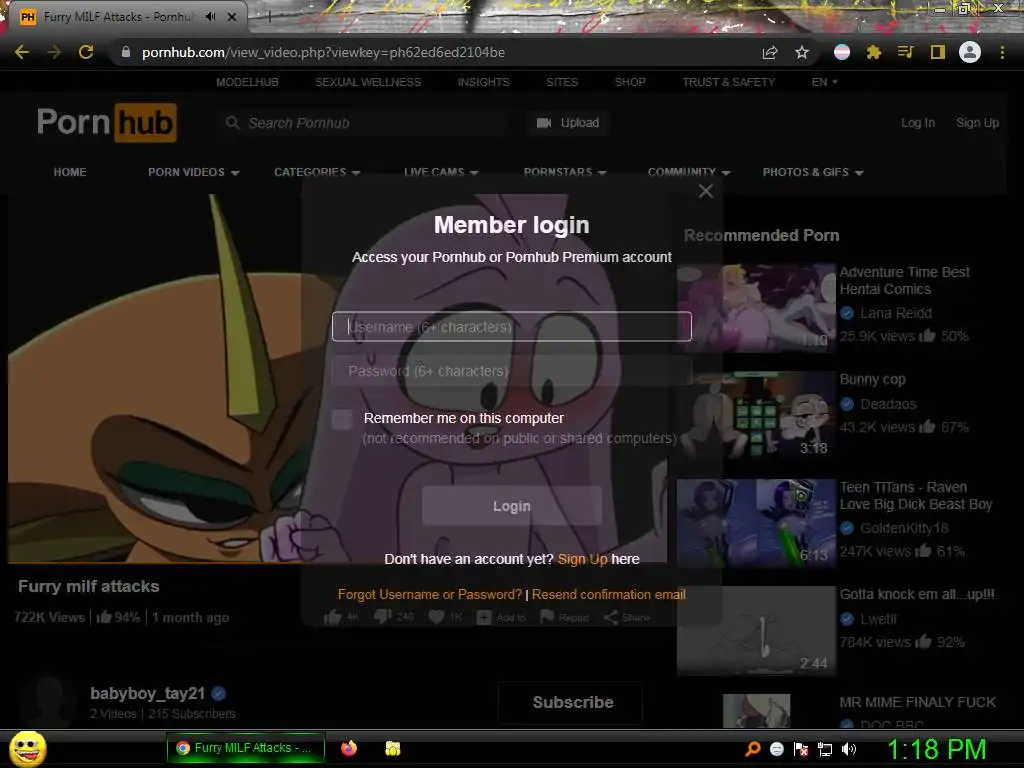Expand the COMMUNITY nav dropdown
This screenshot has width=1024, height=768.
[x=689, y=172]
